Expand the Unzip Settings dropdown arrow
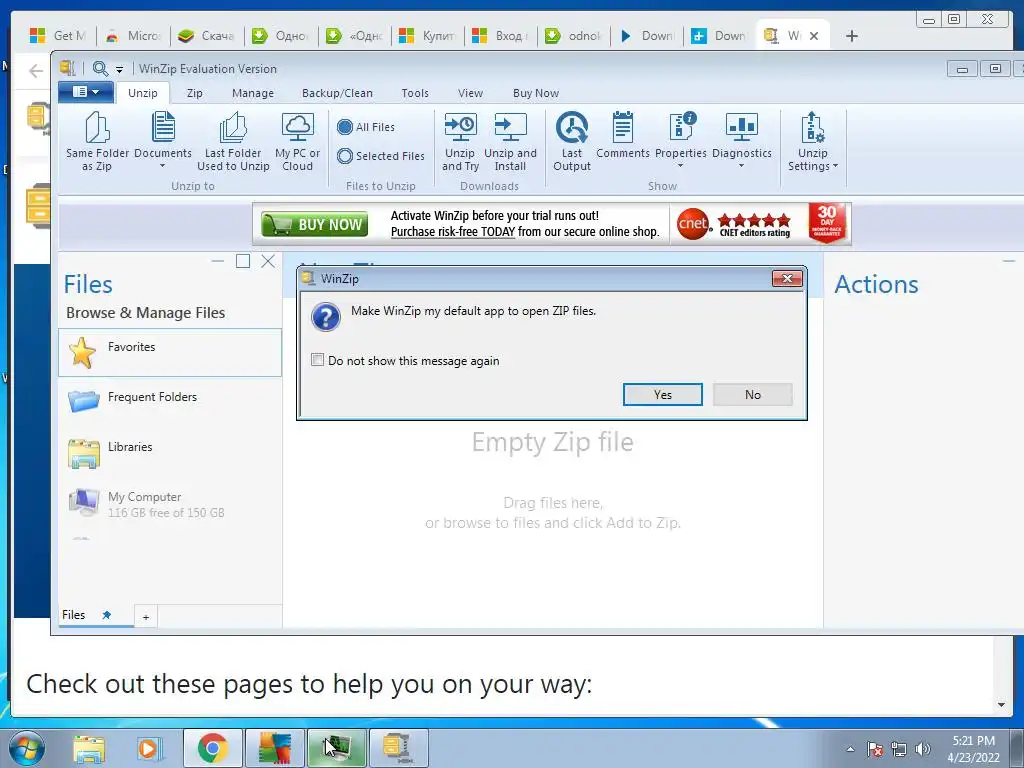Screen dimensions: 1024x768 [x=835, y=166]
